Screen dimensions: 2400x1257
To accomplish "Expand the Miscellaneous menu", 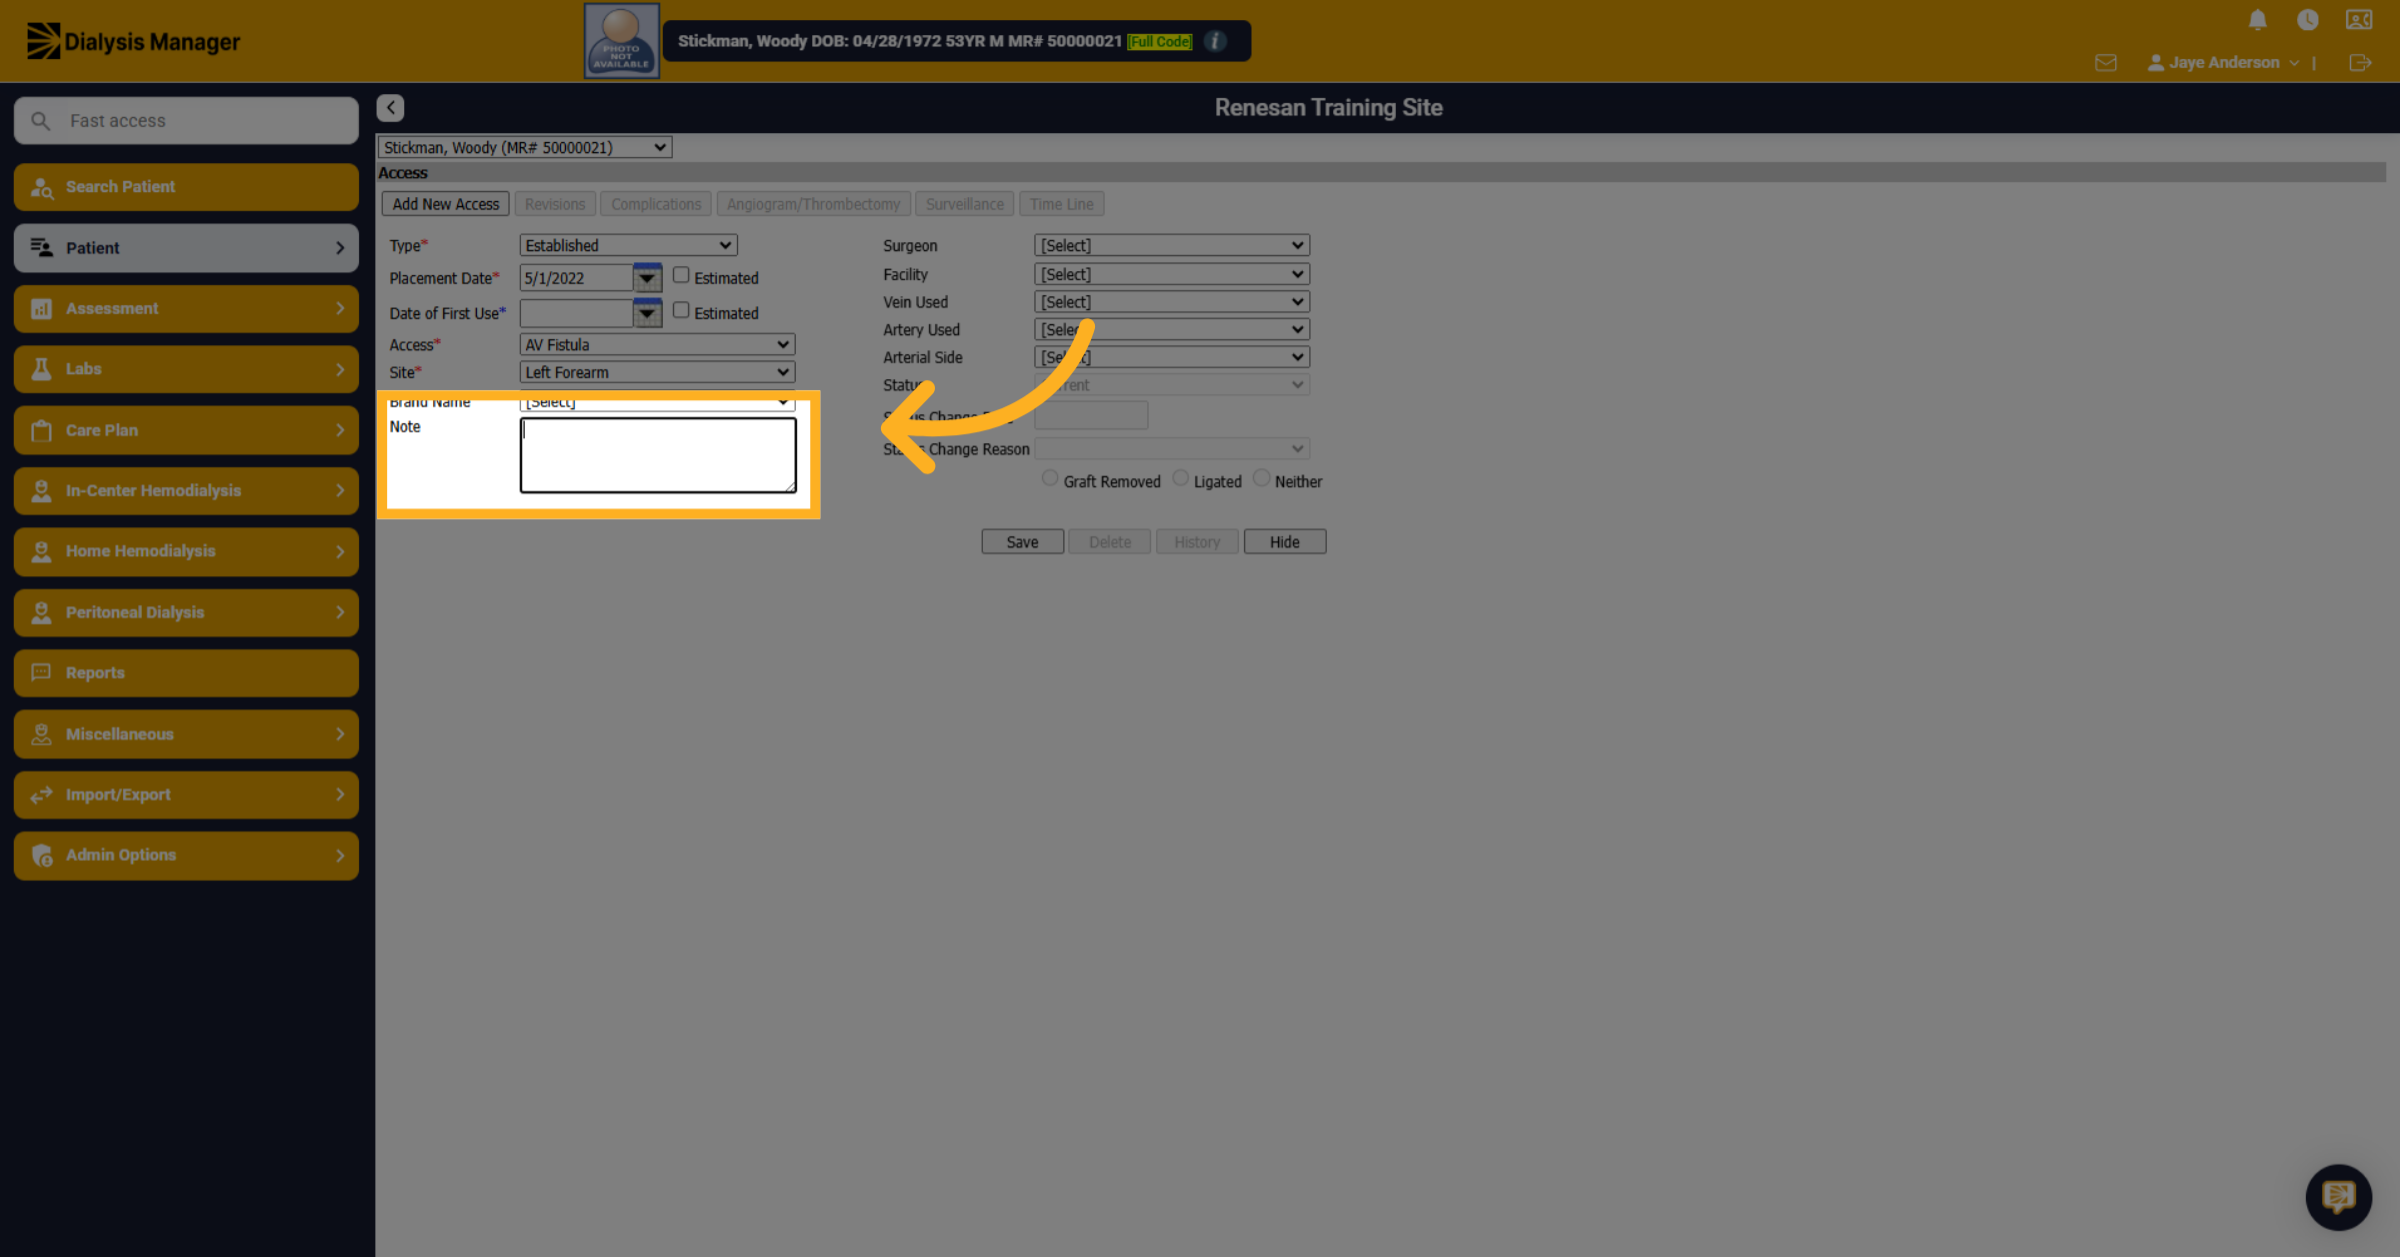I will (186, 734).
